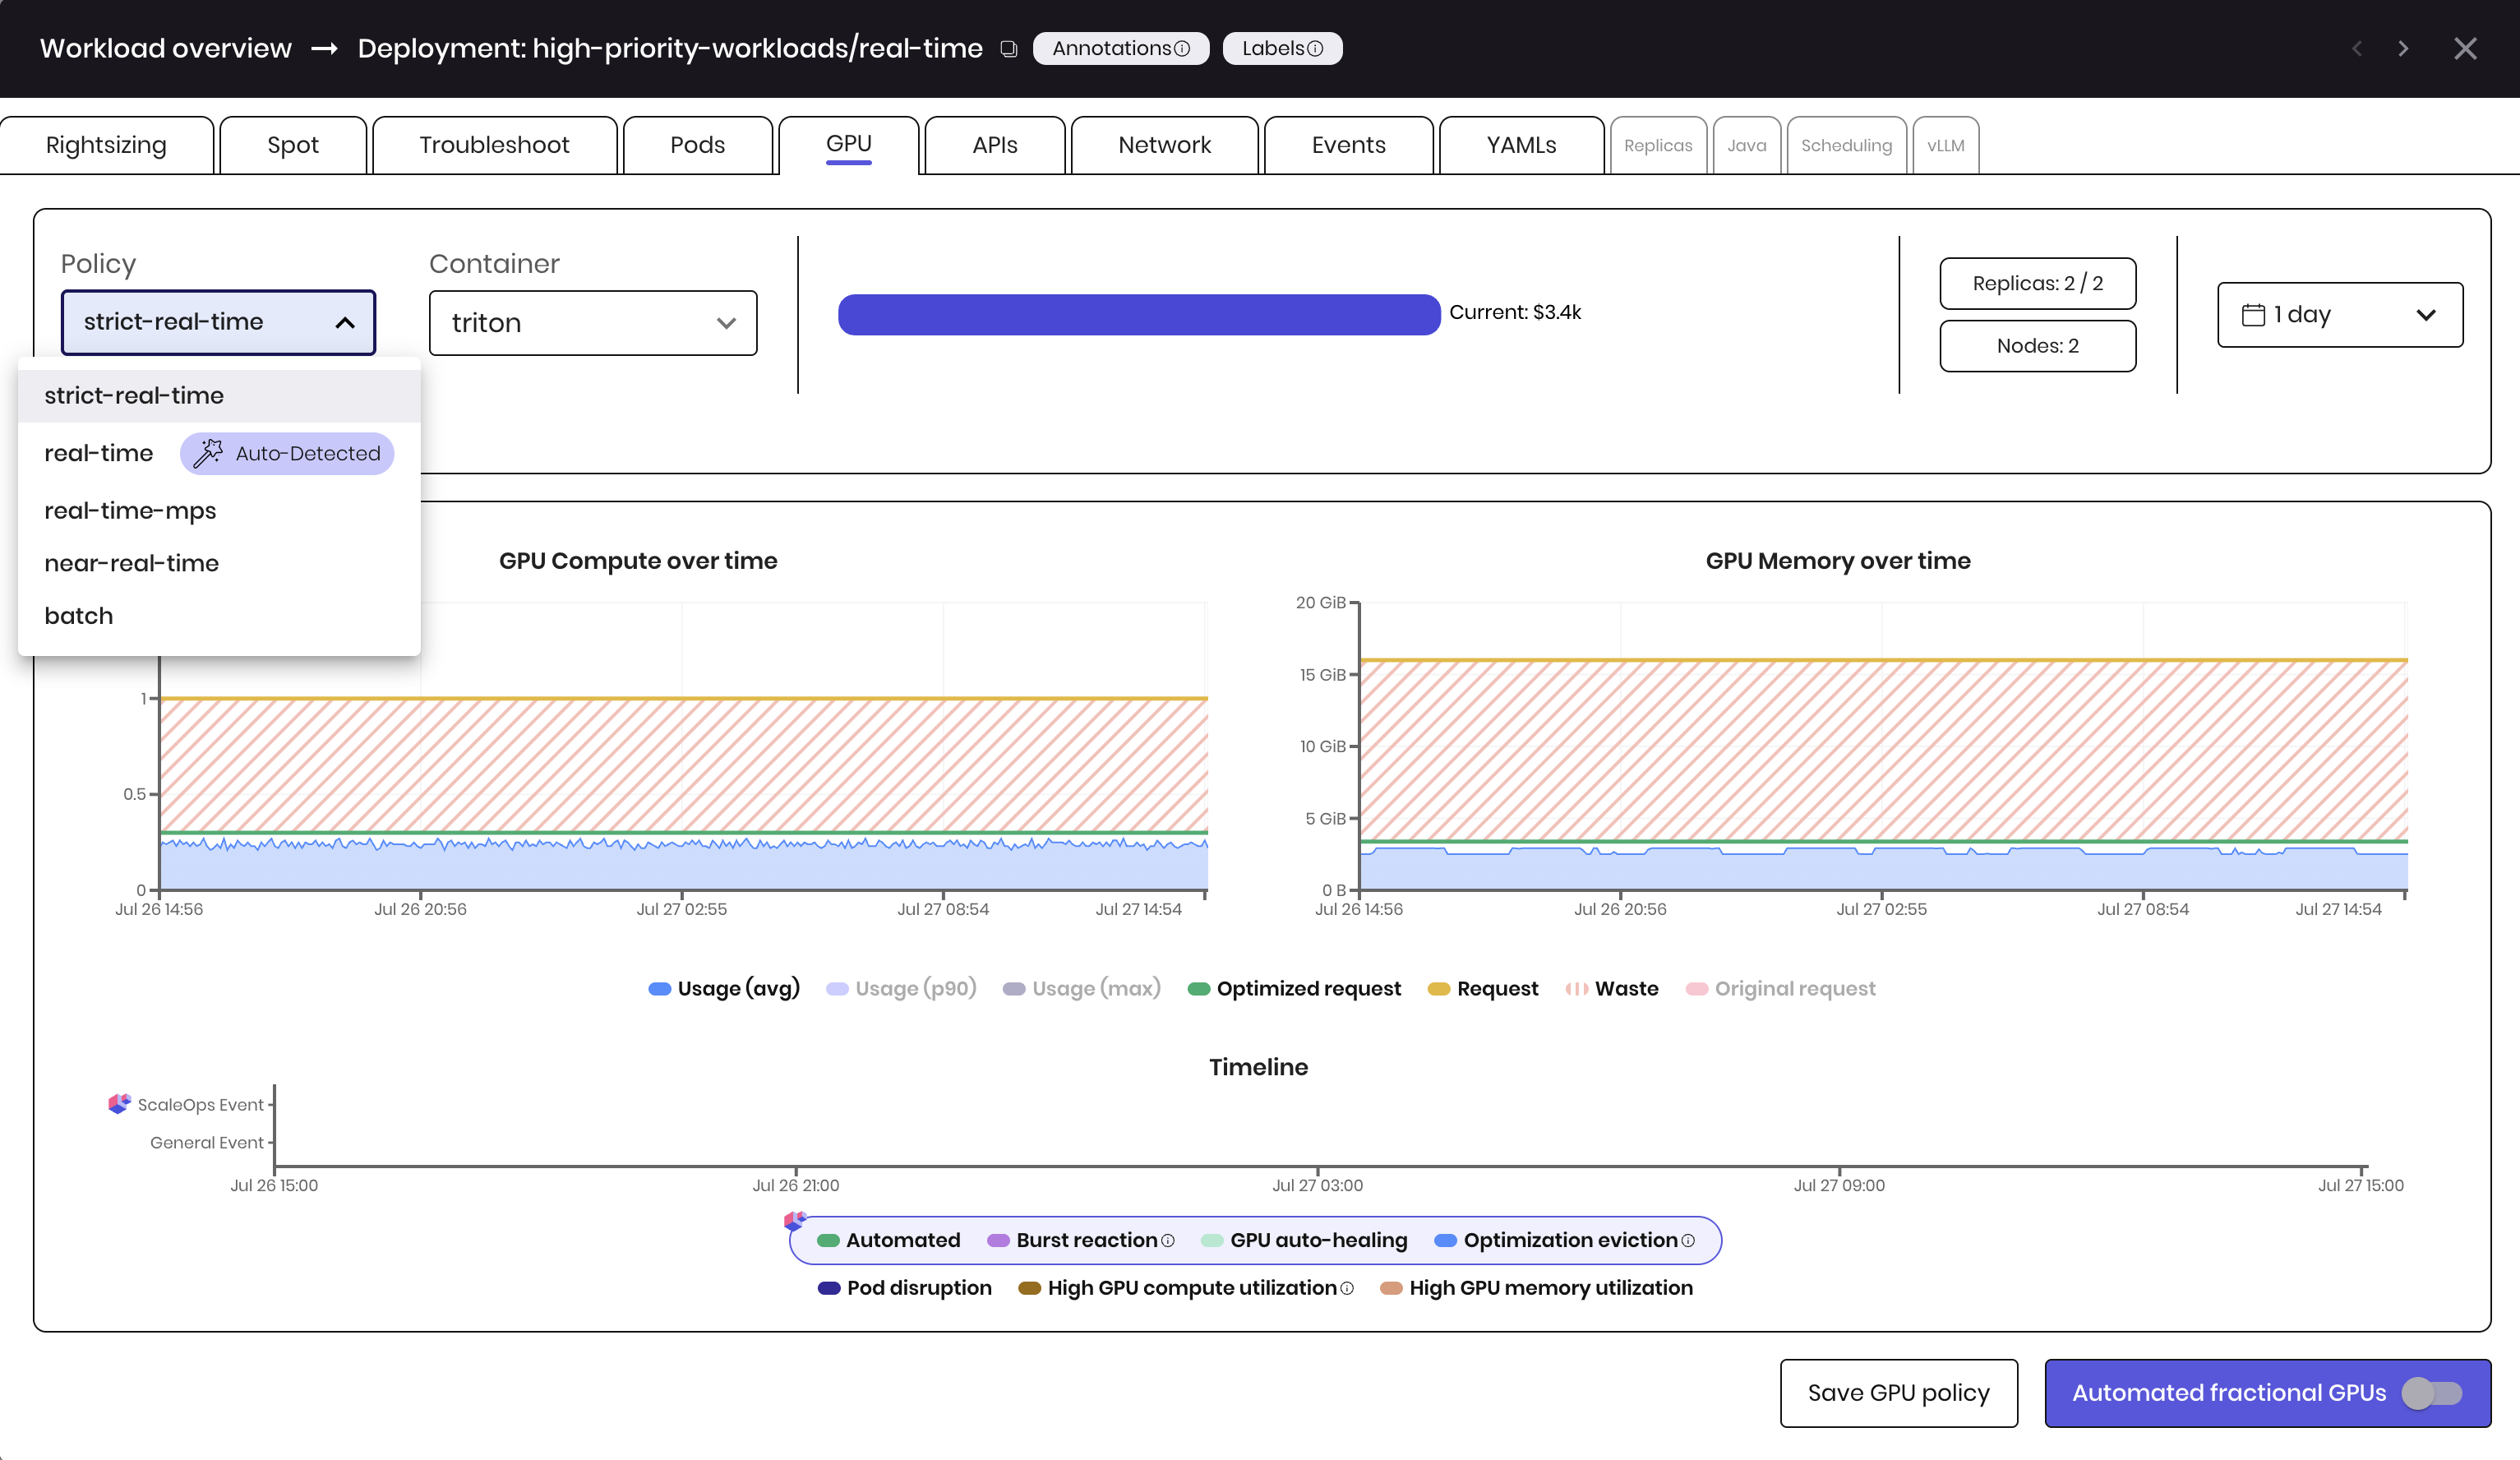Switch to the Network tab
Image resolution: width=2520 pixels, height=1460 pixels.
1164,145
